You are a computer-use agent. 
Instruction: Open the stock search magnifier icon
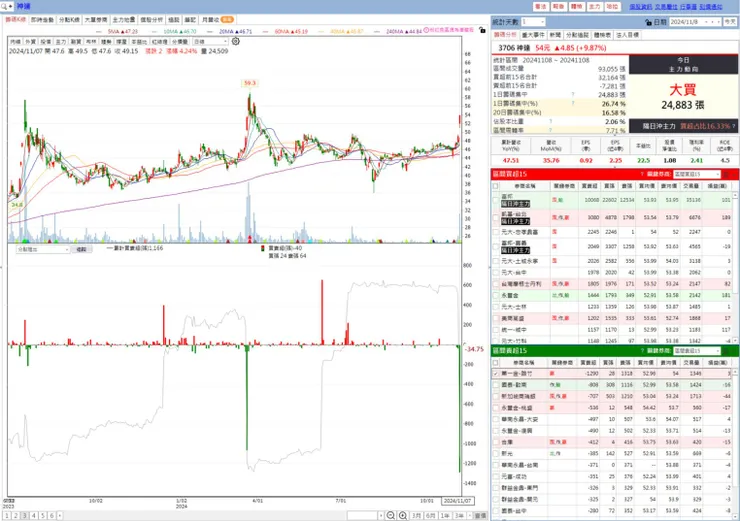(4, 6)
